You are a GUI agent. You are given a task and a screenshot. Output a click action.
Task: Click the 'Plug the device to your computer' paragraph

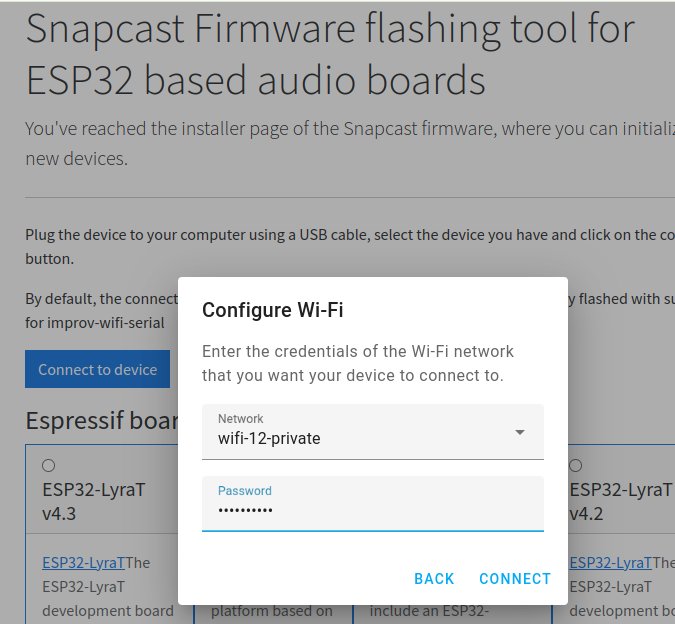[350, 247]
